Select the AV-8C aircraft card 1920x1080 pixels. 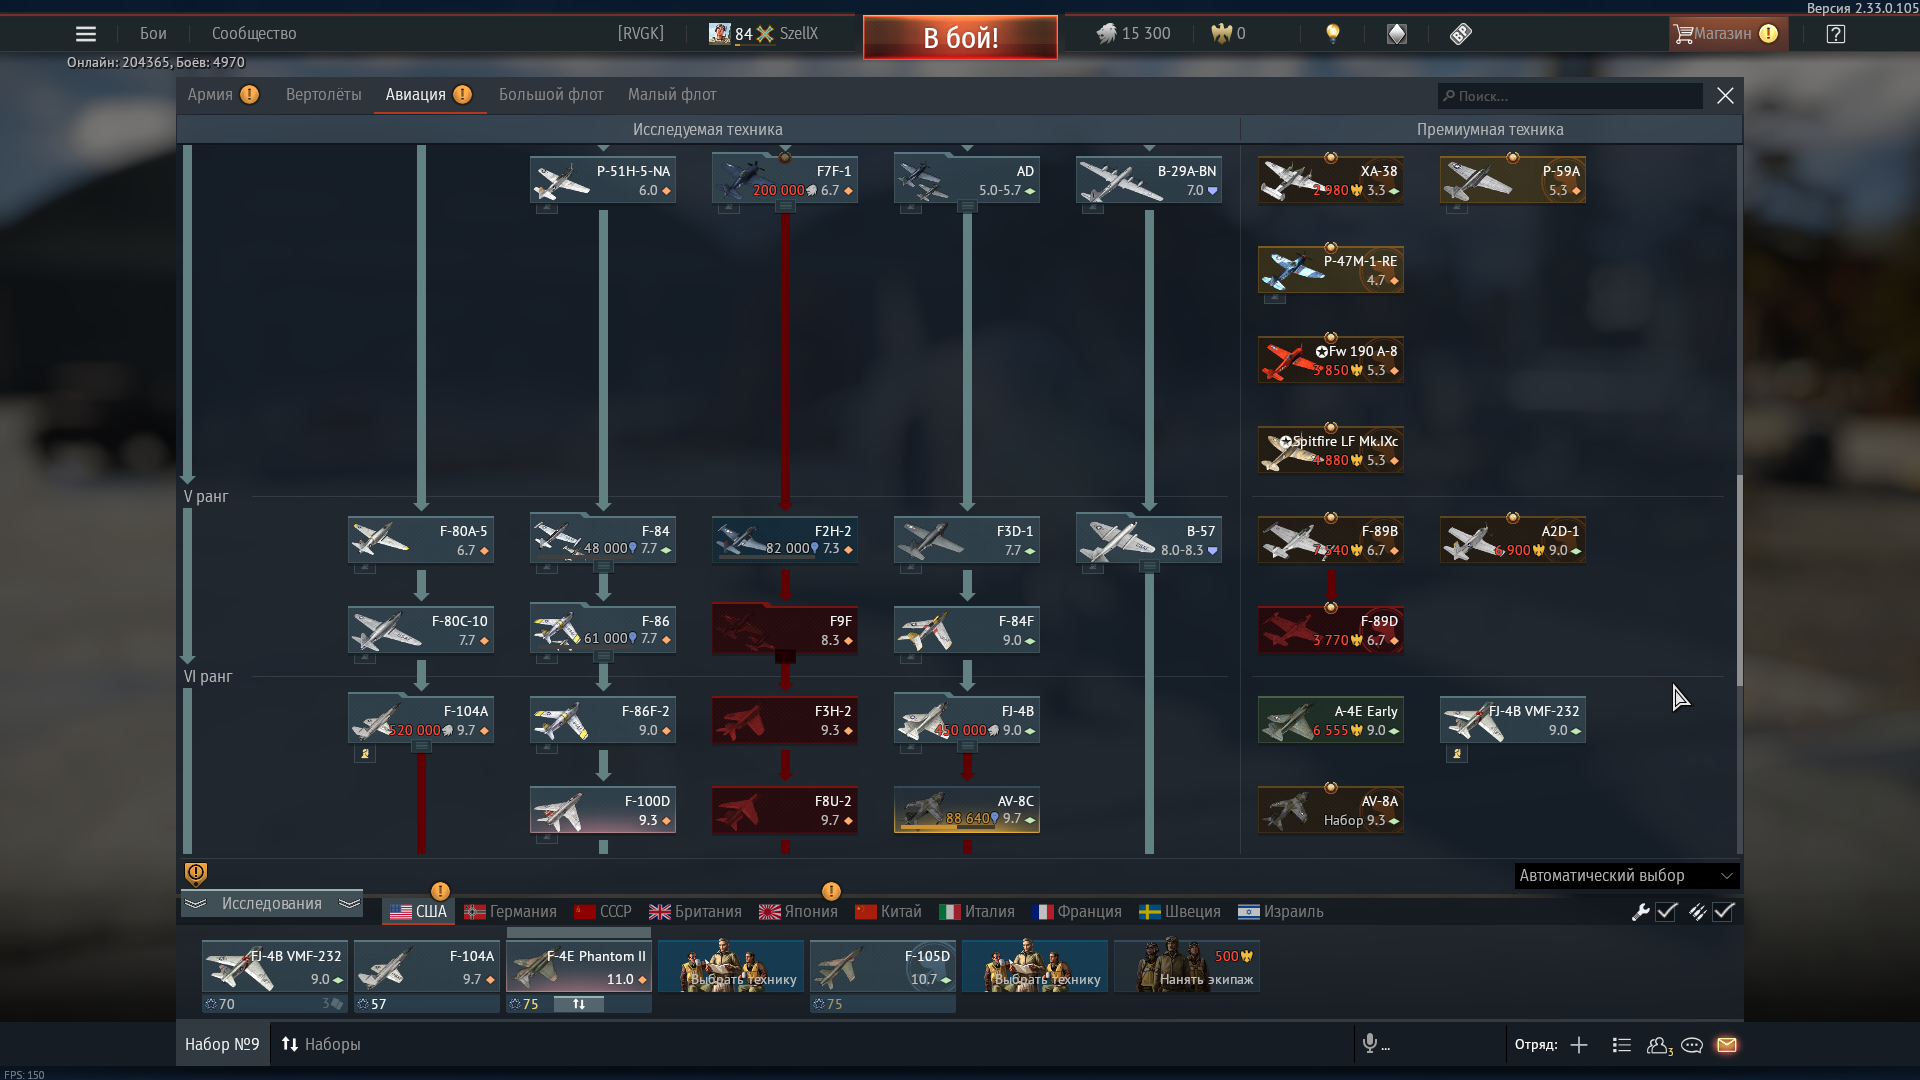pos(967,810)
